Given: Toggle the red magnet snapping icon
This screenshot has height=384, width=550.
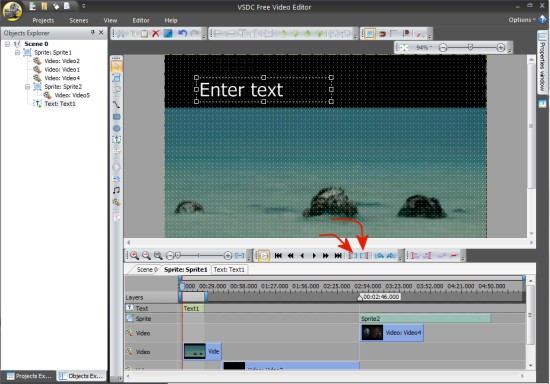Looking at the screenshot, I should coord(382,34).
